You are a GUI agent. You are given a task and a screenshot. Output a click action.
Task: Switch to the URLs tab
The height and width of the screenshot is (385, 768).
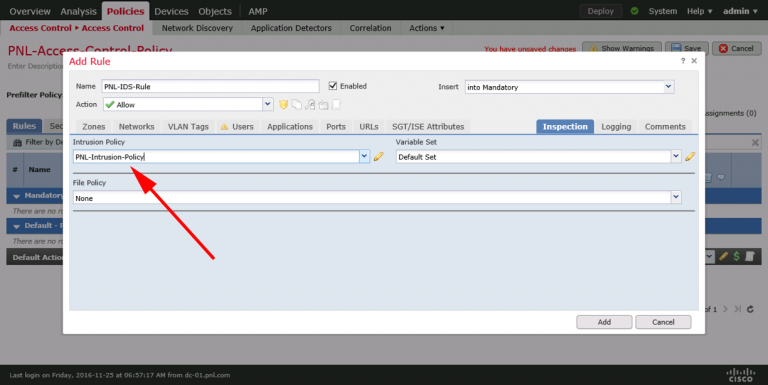point(369,126)
